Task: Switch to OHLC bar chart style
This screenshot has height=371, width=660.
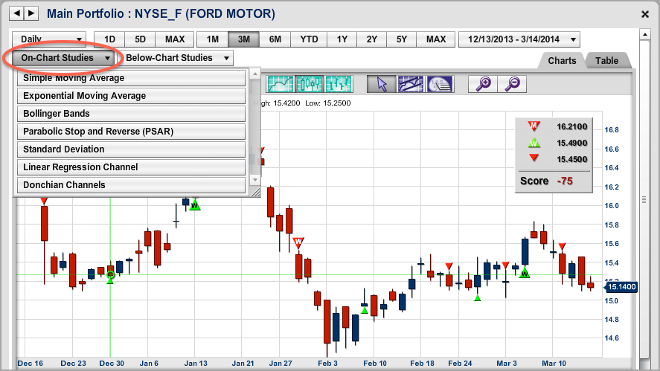Action: coord(338,84)
